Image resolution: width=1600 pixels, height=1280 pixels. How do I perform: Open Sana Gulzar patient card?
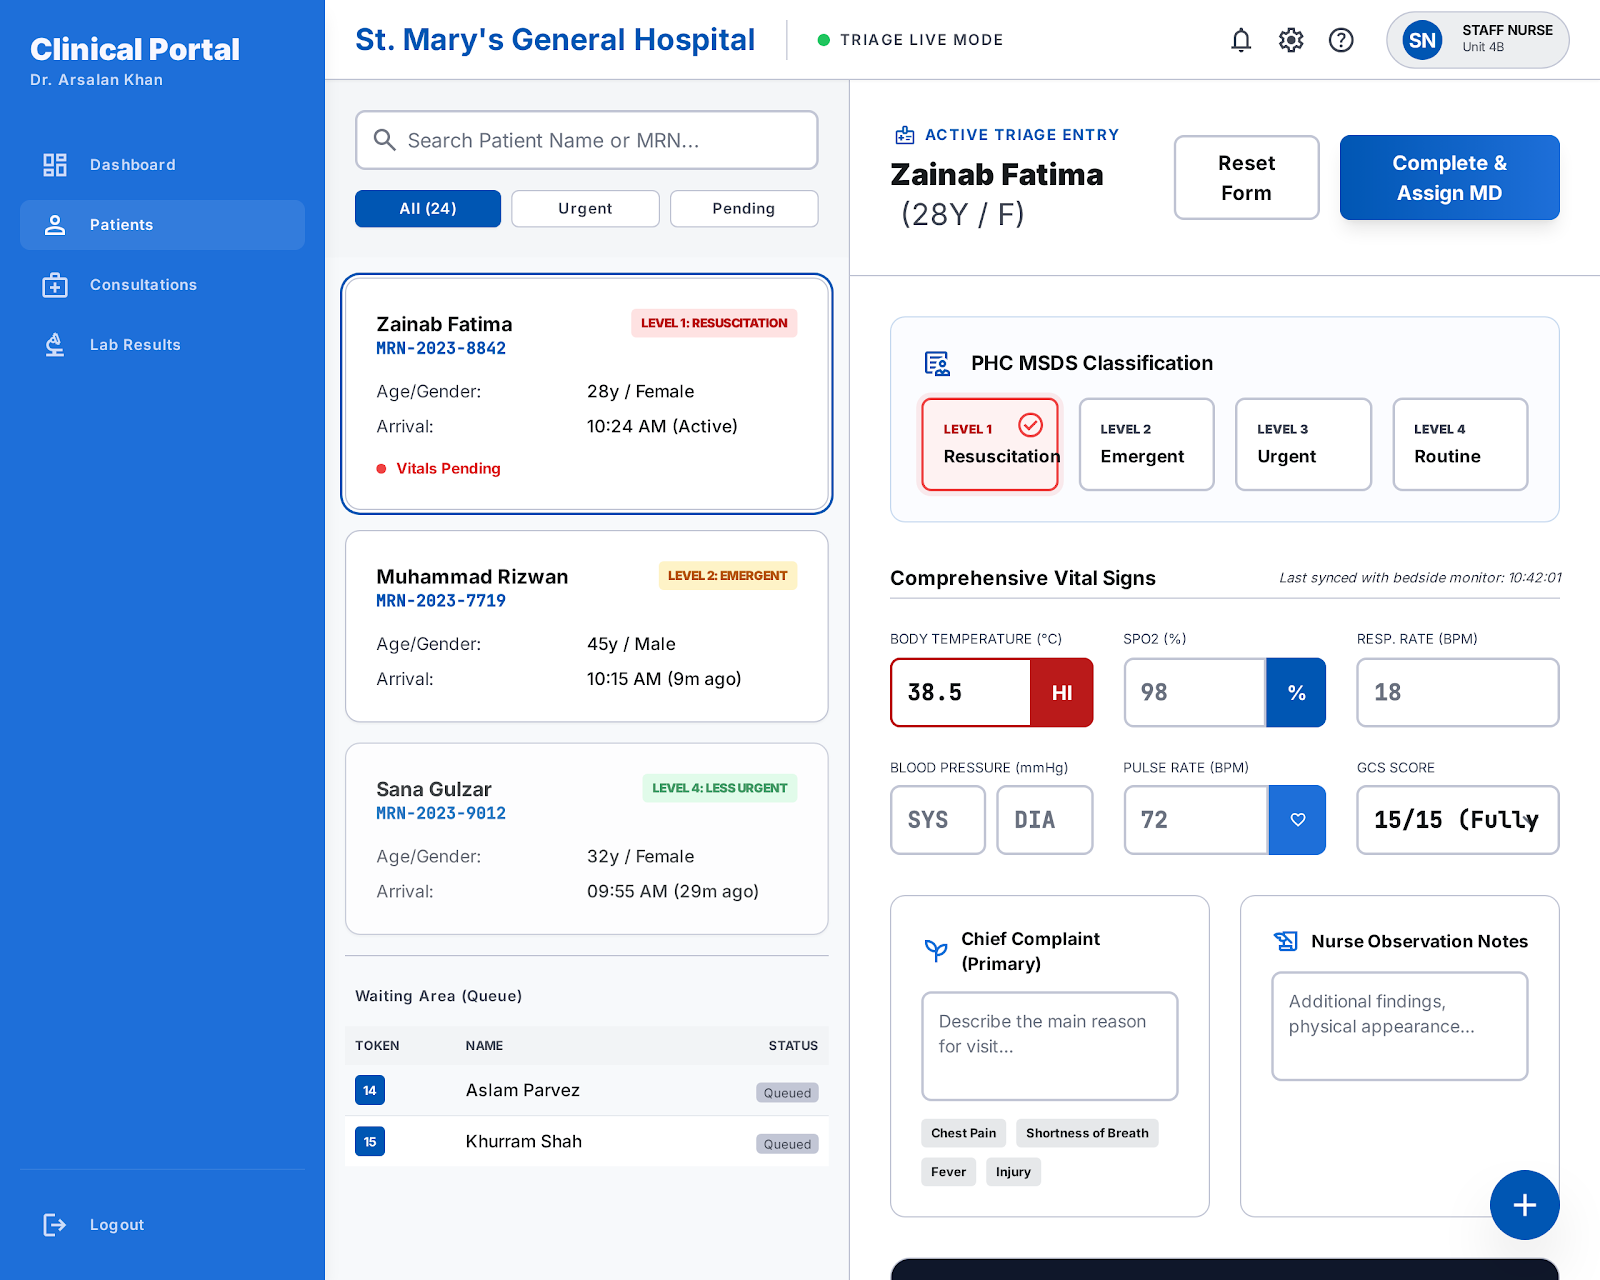[x=587, y=839]
